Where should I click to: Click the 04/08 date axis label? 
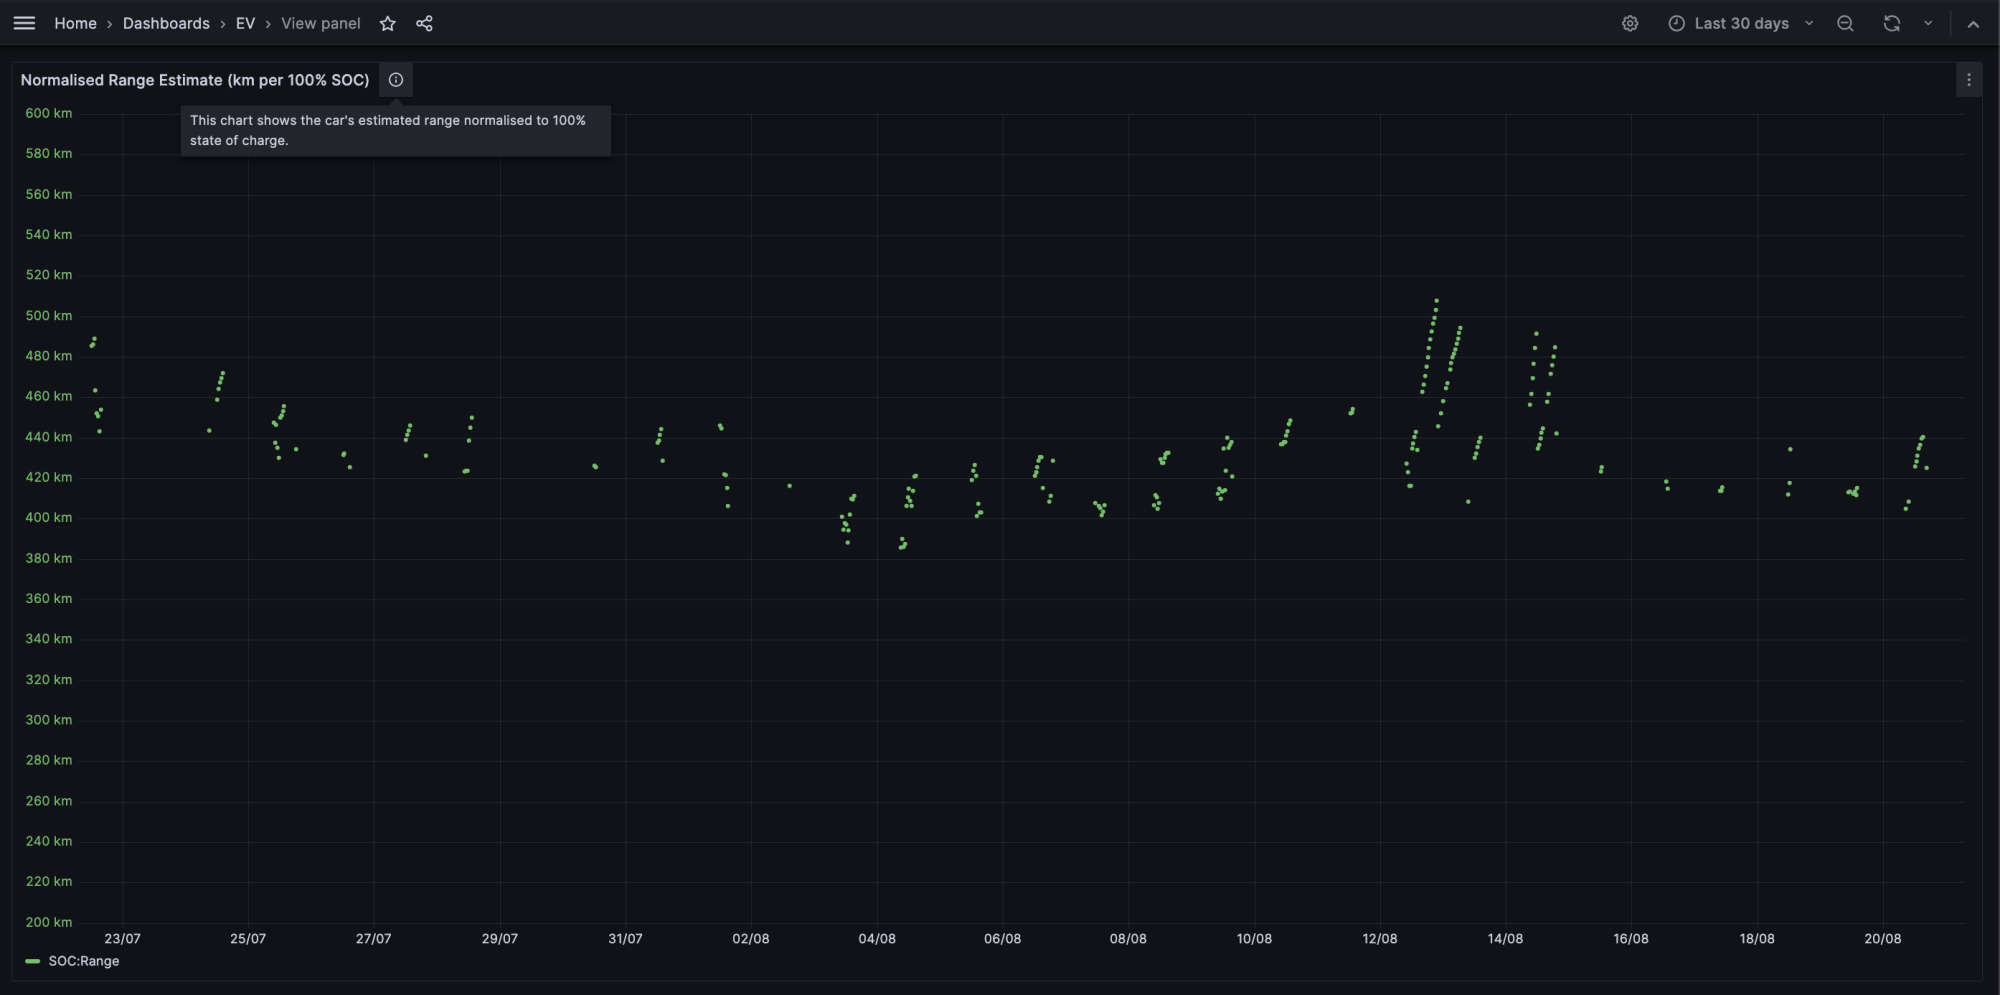click(877, 938)
